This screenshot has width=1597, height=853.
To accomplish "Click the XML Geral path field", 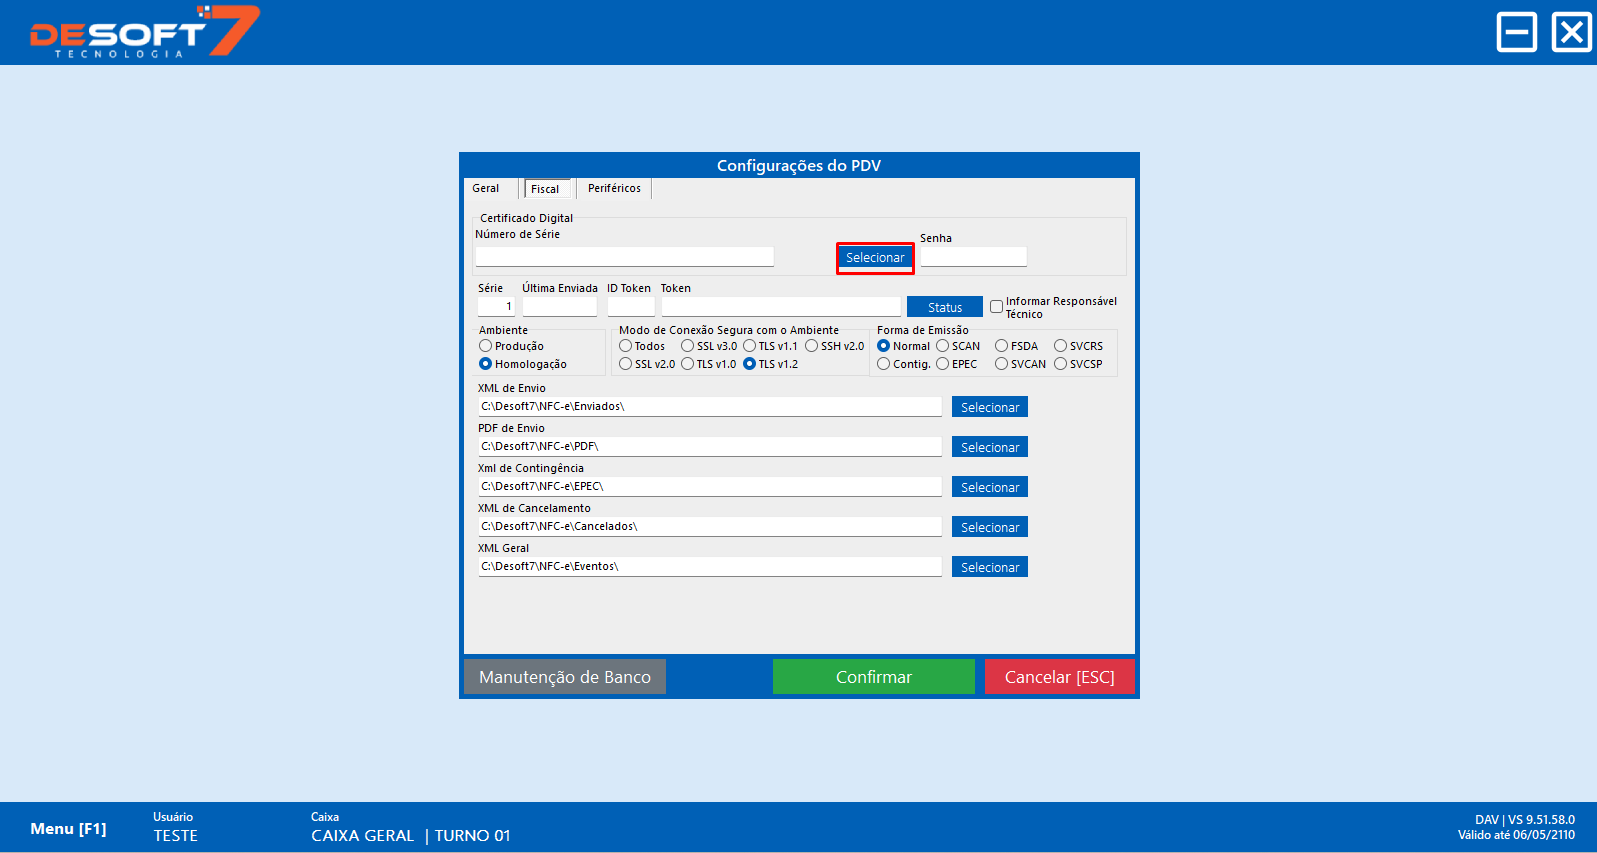I will point(710,566).
